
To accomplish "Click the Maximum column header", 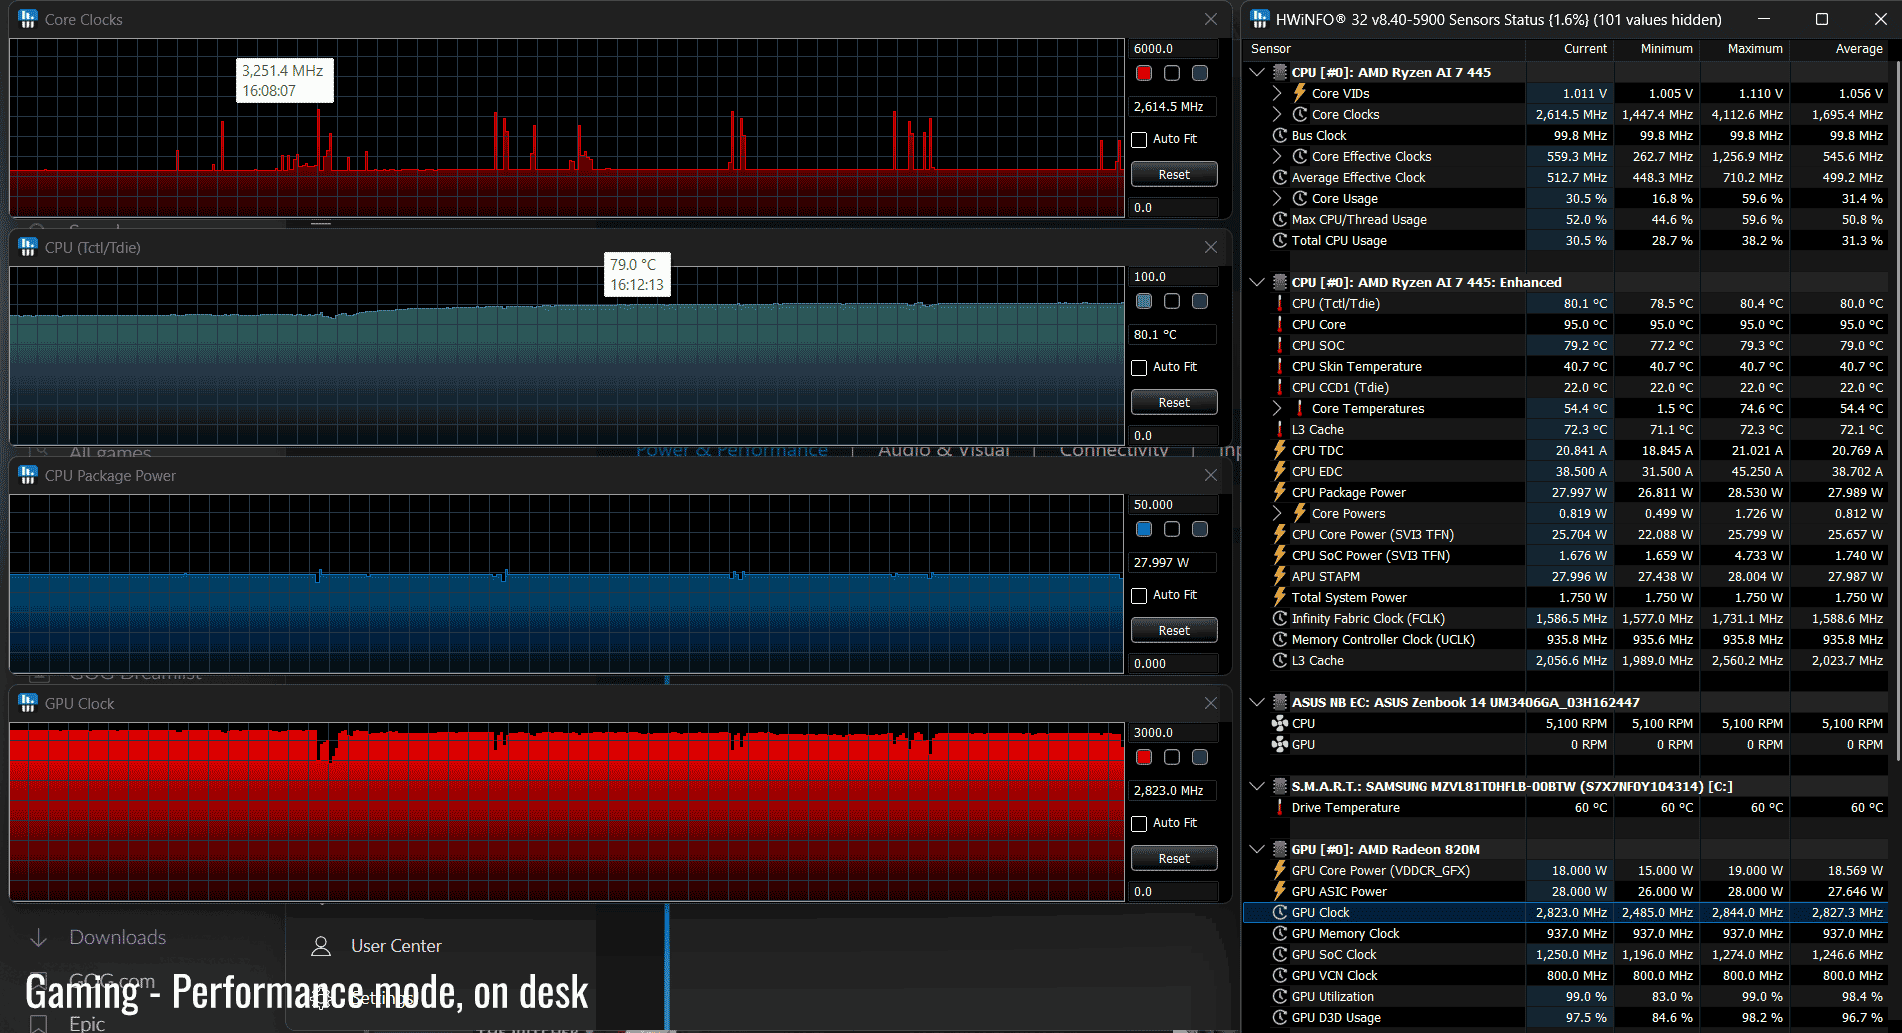I will point(1746,49).
